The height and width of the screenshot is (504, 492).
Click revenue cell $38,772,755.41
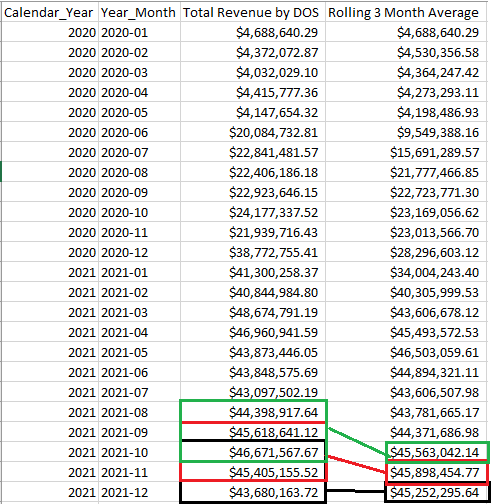(x=253, y=252)
